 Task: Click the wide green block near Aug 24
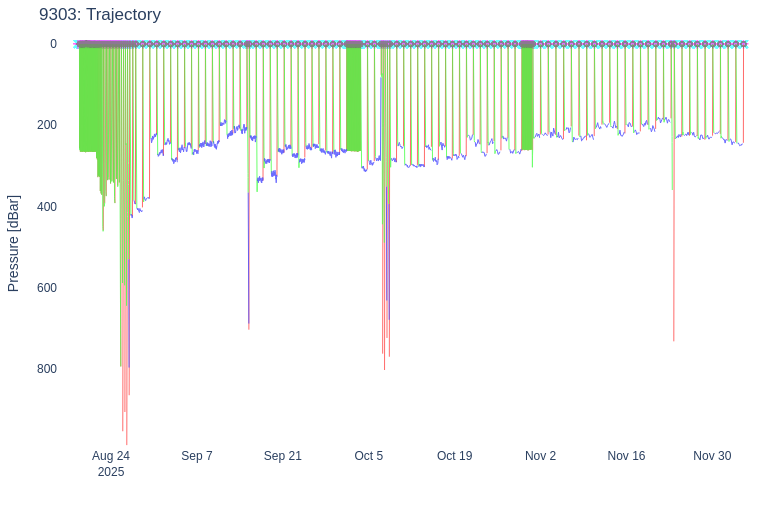click(88, 100)
